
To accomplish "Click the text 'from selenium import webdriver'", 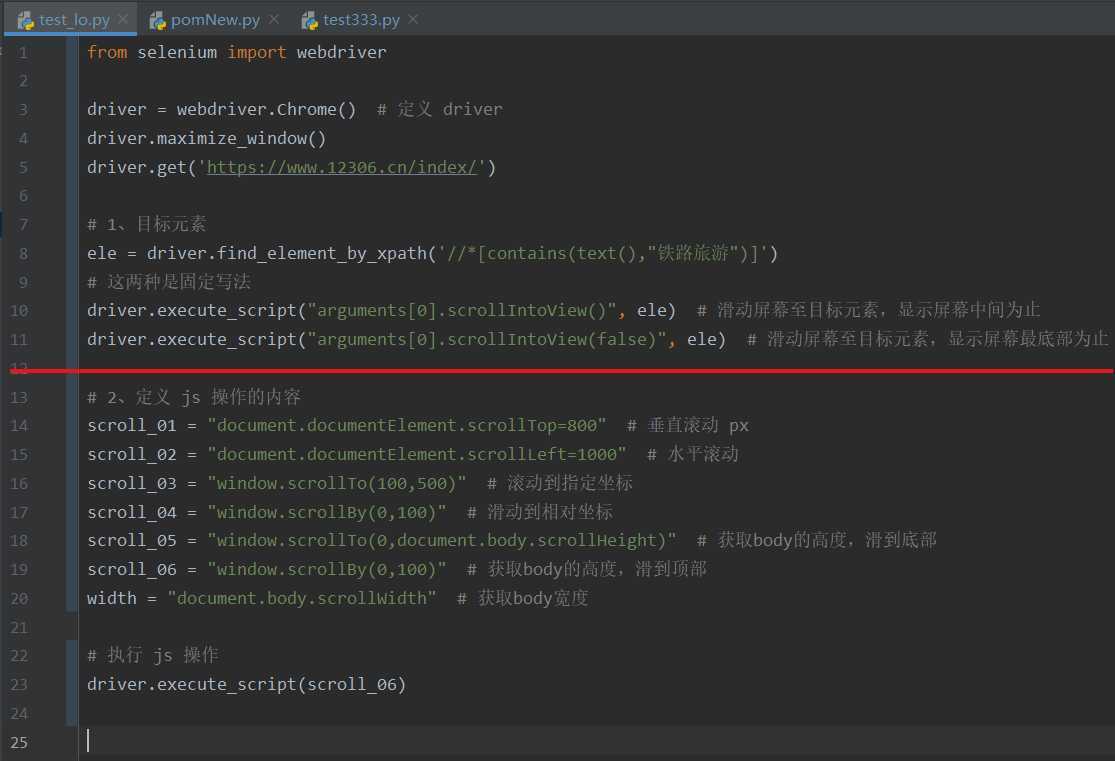I will click(237, 53).
